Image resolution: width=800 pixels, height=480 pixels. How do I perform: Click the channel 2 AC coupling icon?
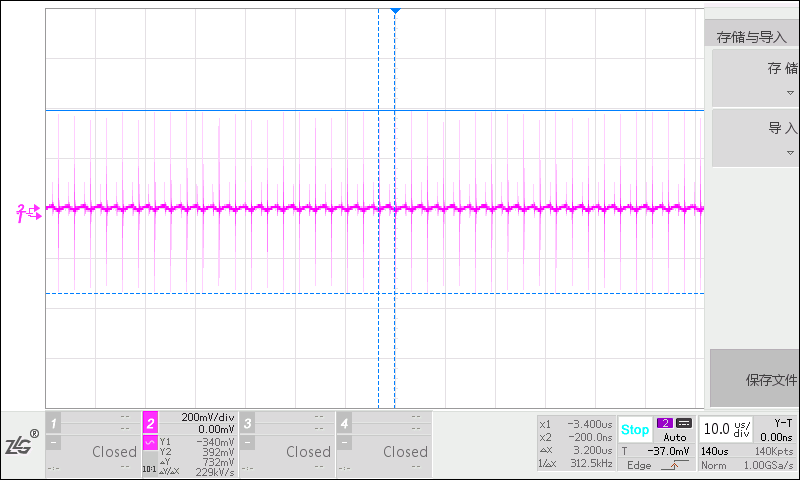point(150,443)
